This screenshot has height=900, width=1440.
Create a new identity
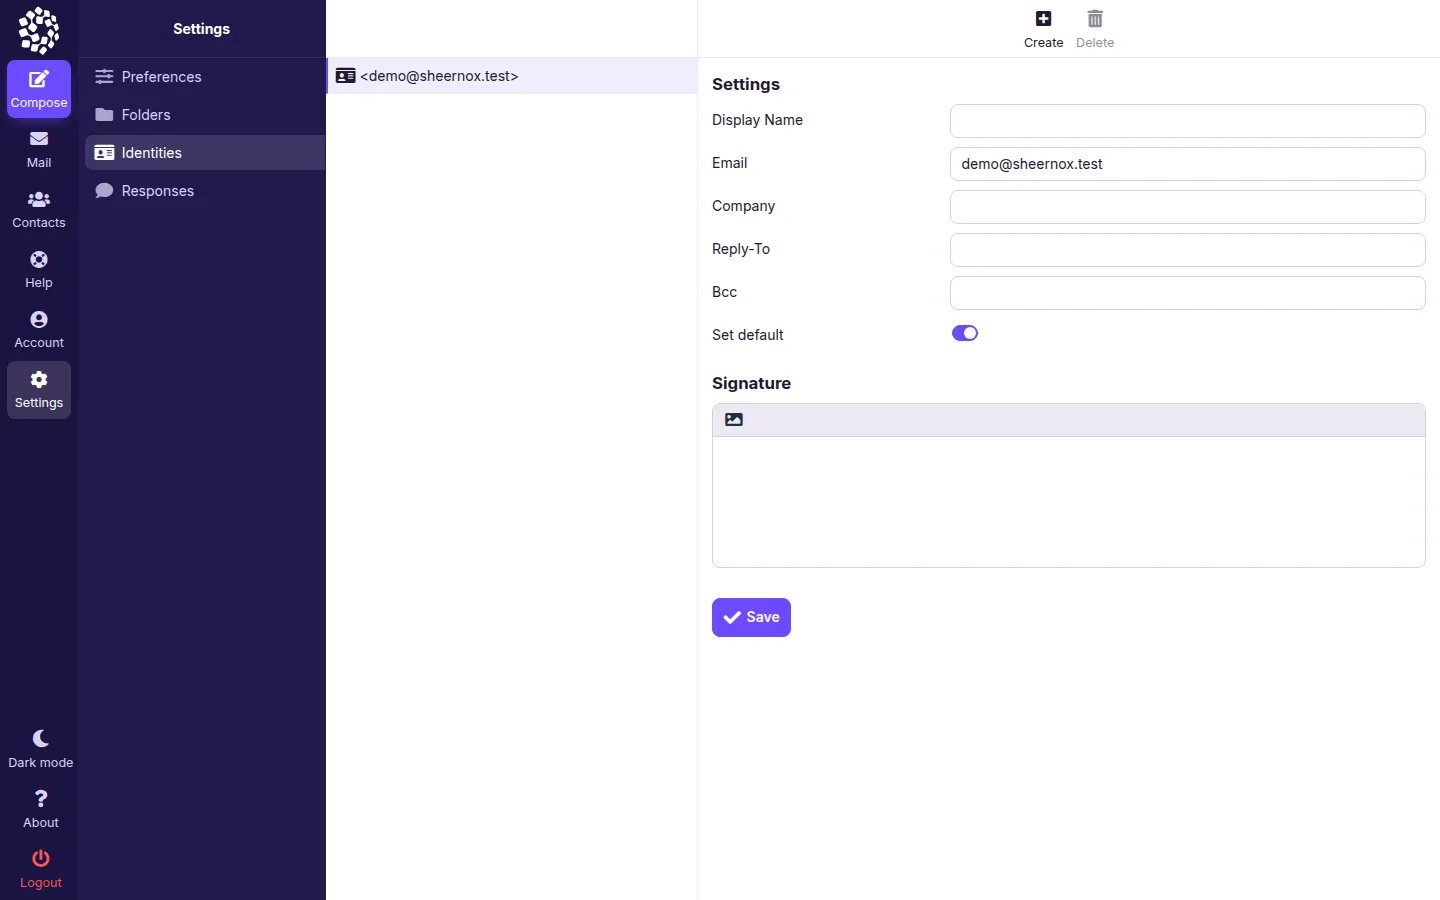[1043, 29]
